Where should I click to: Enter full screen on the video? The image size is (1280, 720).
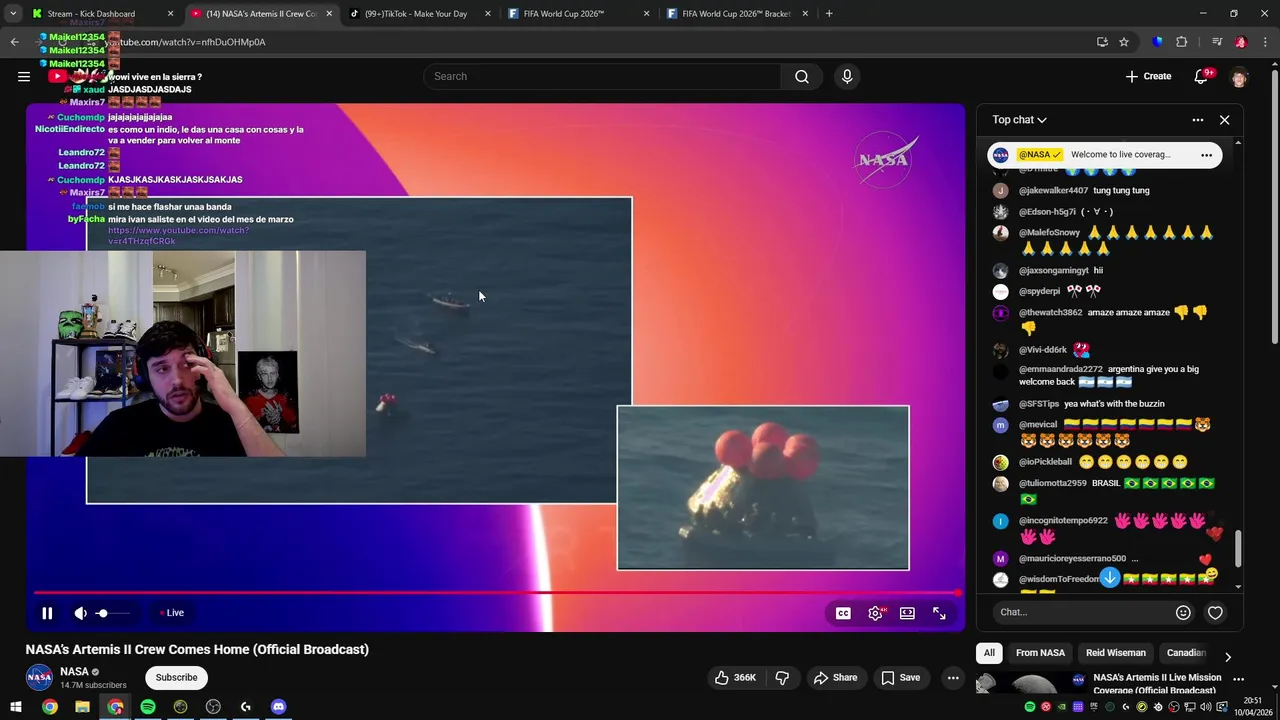tap(939, 613)
